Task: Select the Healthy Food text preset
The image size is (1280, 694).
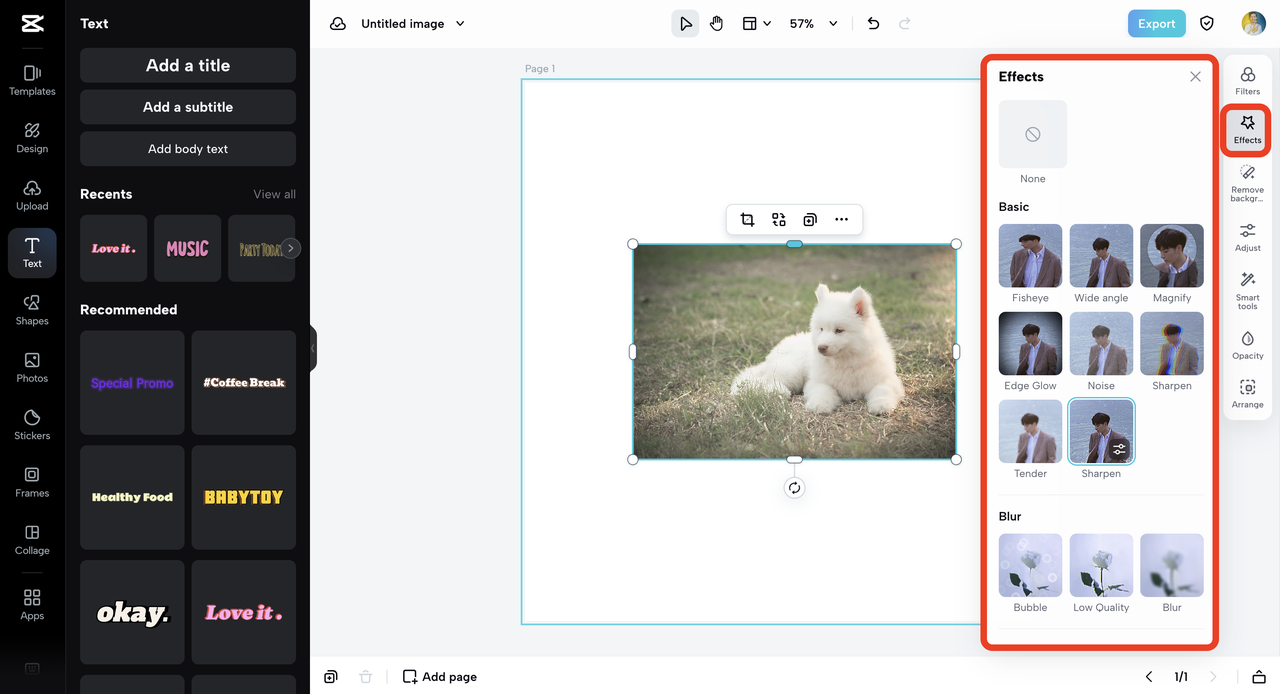Action: (132, 497)
